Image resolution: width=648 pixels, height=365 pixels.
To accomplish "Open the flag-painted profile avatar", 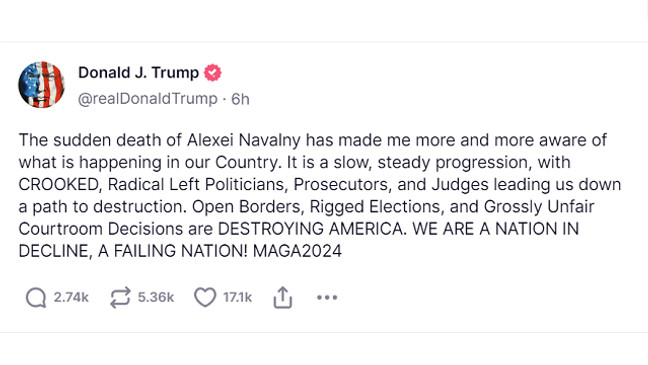I will click(x=42, y=84).
